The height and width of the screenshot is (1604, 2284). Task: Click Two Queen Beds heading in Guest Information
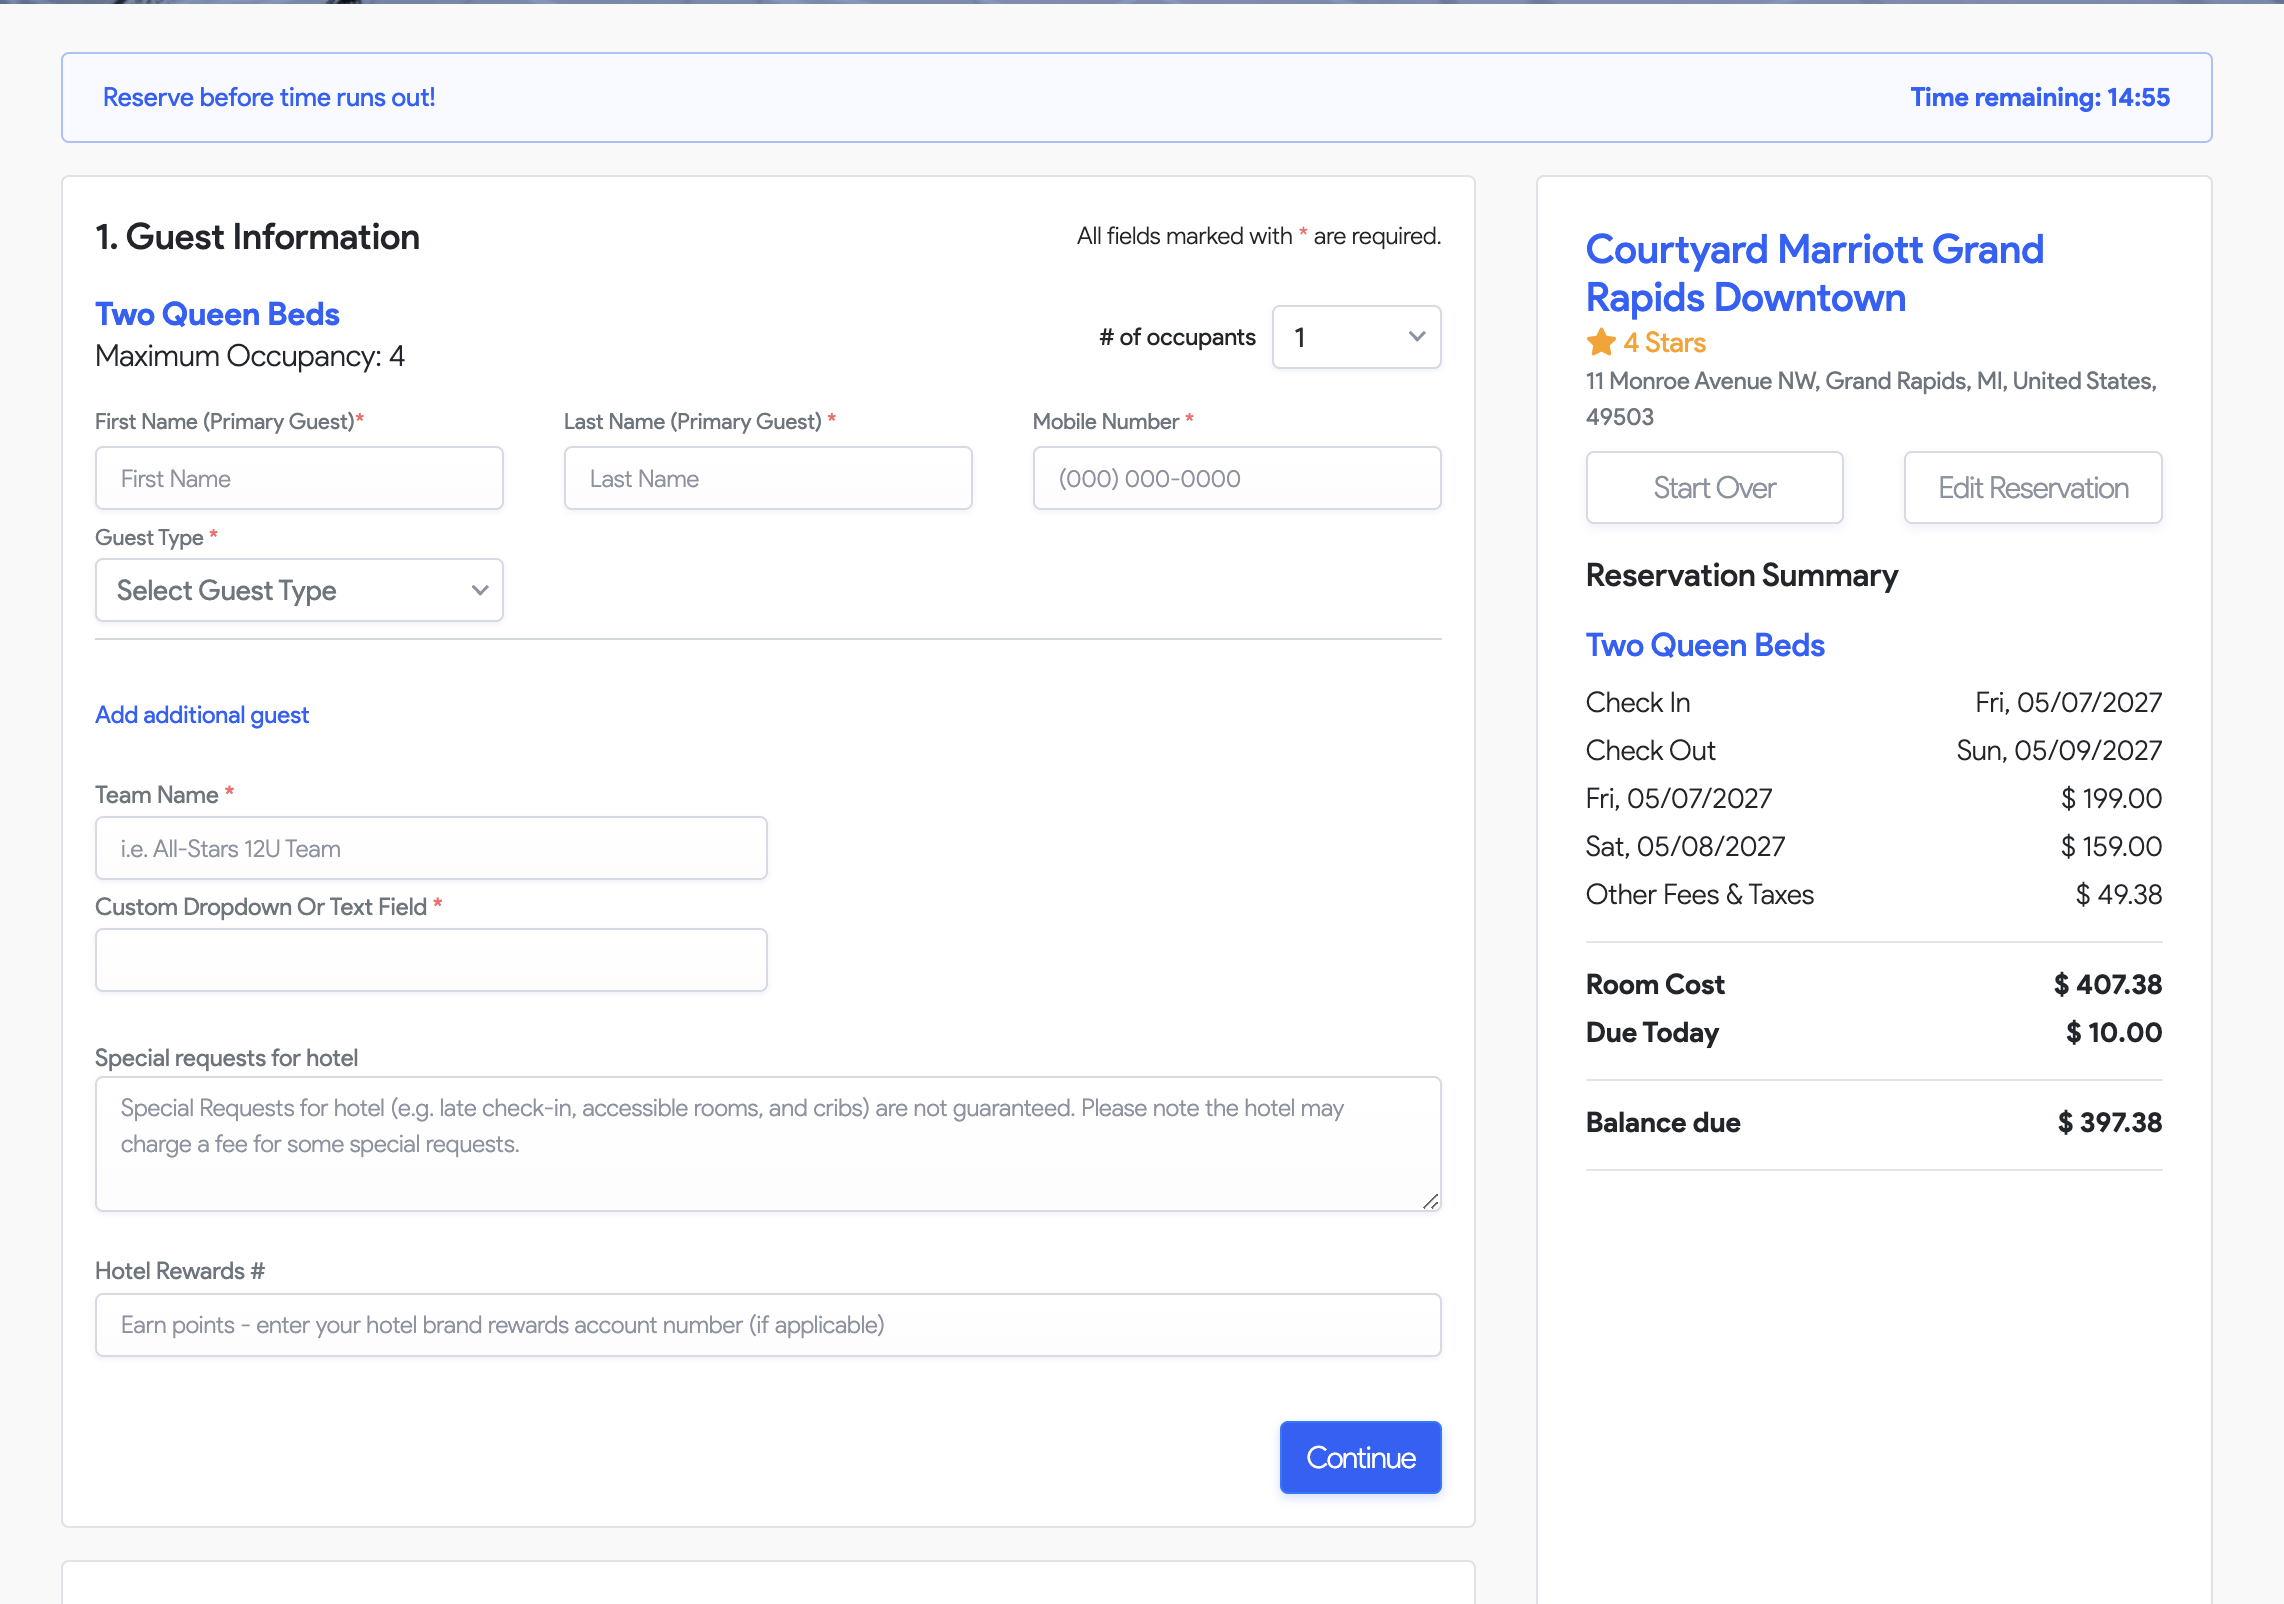click(217, 314)
